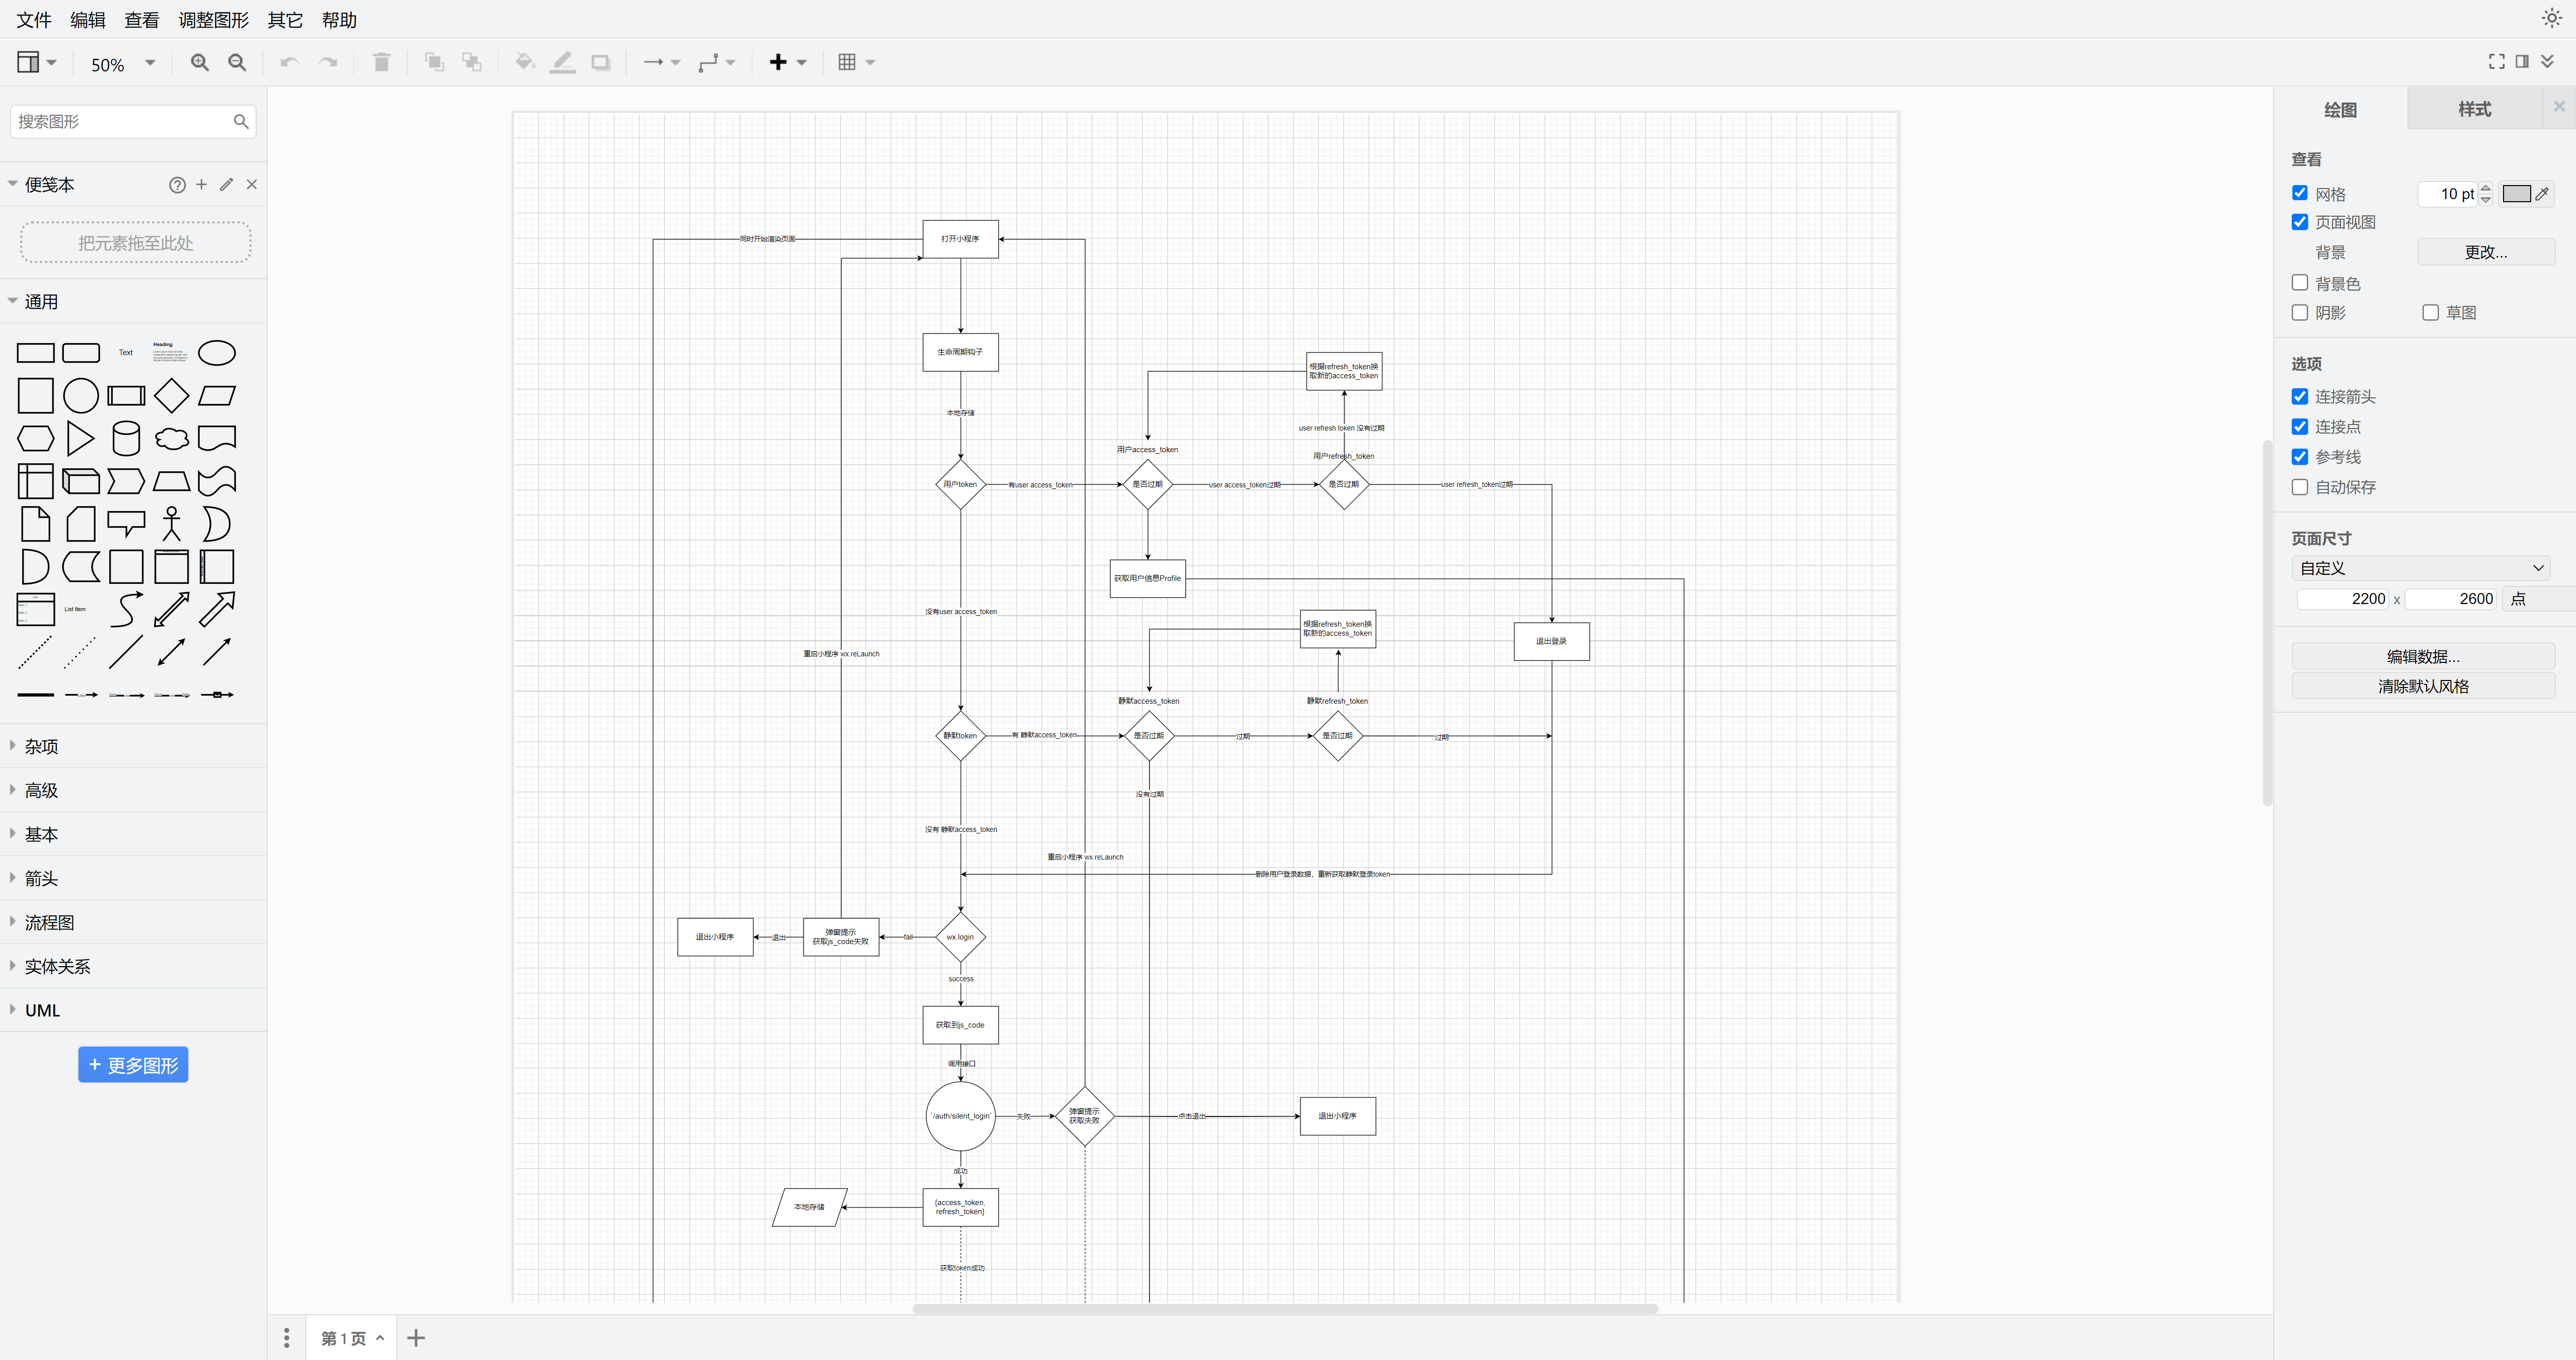Pick the hexagon shape in General palette
Image resolution: width=2576 pixels, height=1360 pixels.
[x=35, y=438]
